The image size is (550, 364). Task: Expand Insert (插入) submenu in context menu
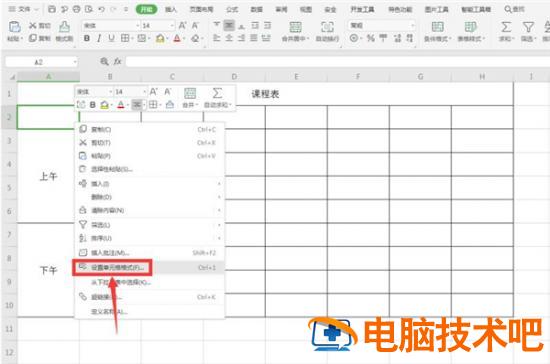(x=150, y=184)
